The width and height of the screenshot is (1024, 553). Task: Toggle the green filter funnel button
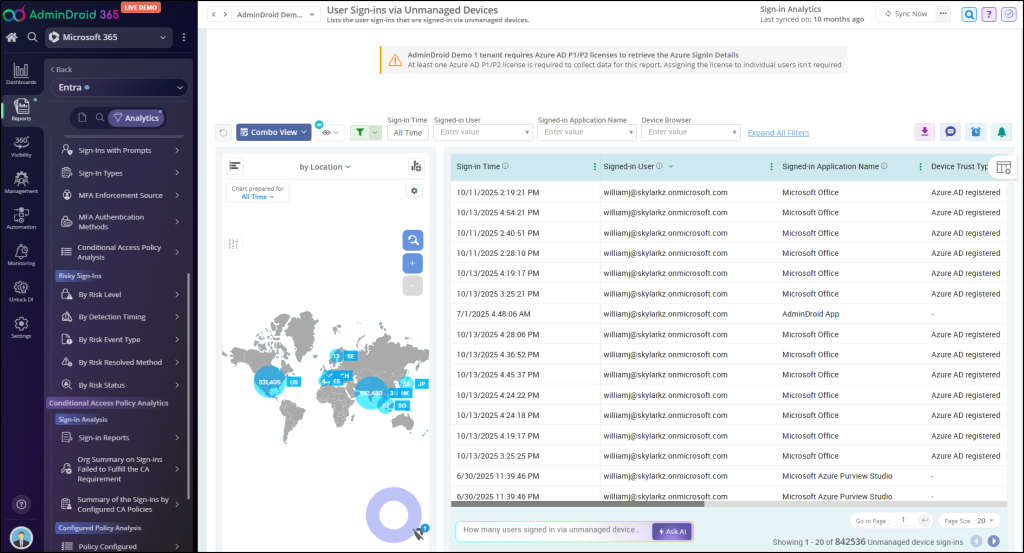(x=360, y=133)
